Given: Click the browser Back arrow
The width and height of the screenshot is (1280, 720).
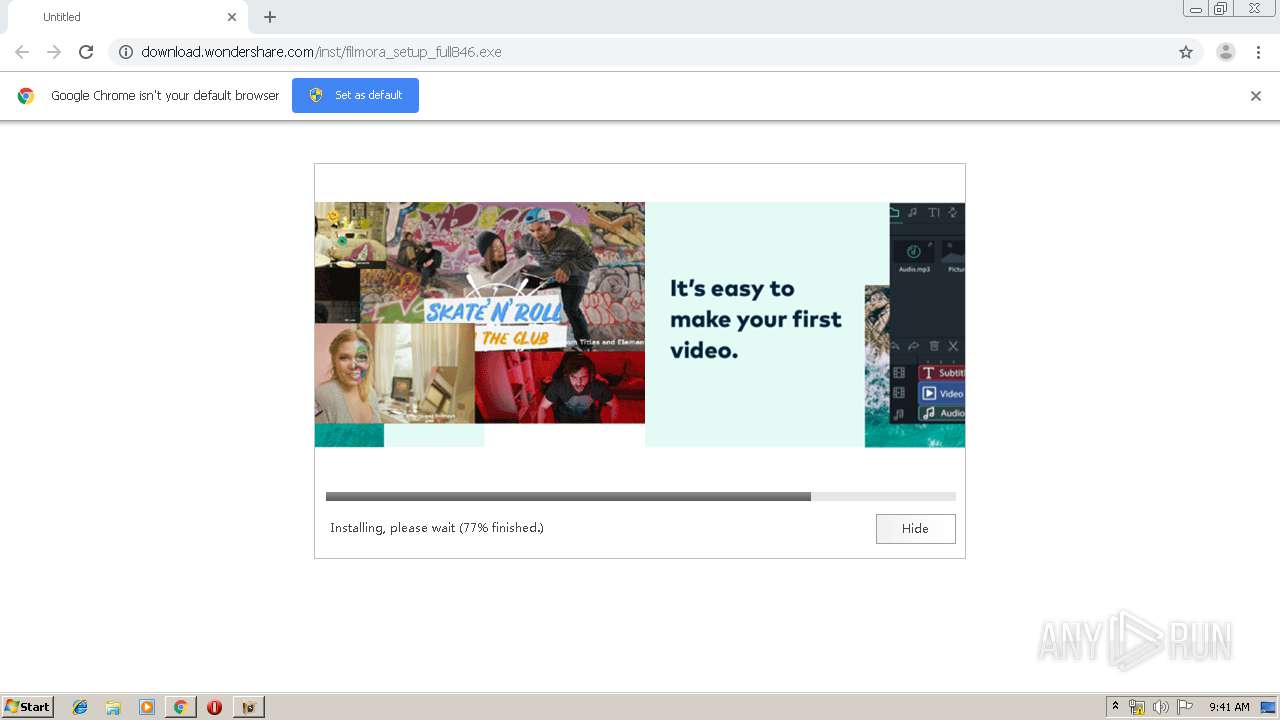Looking at the screenshot, I should tap(22, 52).
